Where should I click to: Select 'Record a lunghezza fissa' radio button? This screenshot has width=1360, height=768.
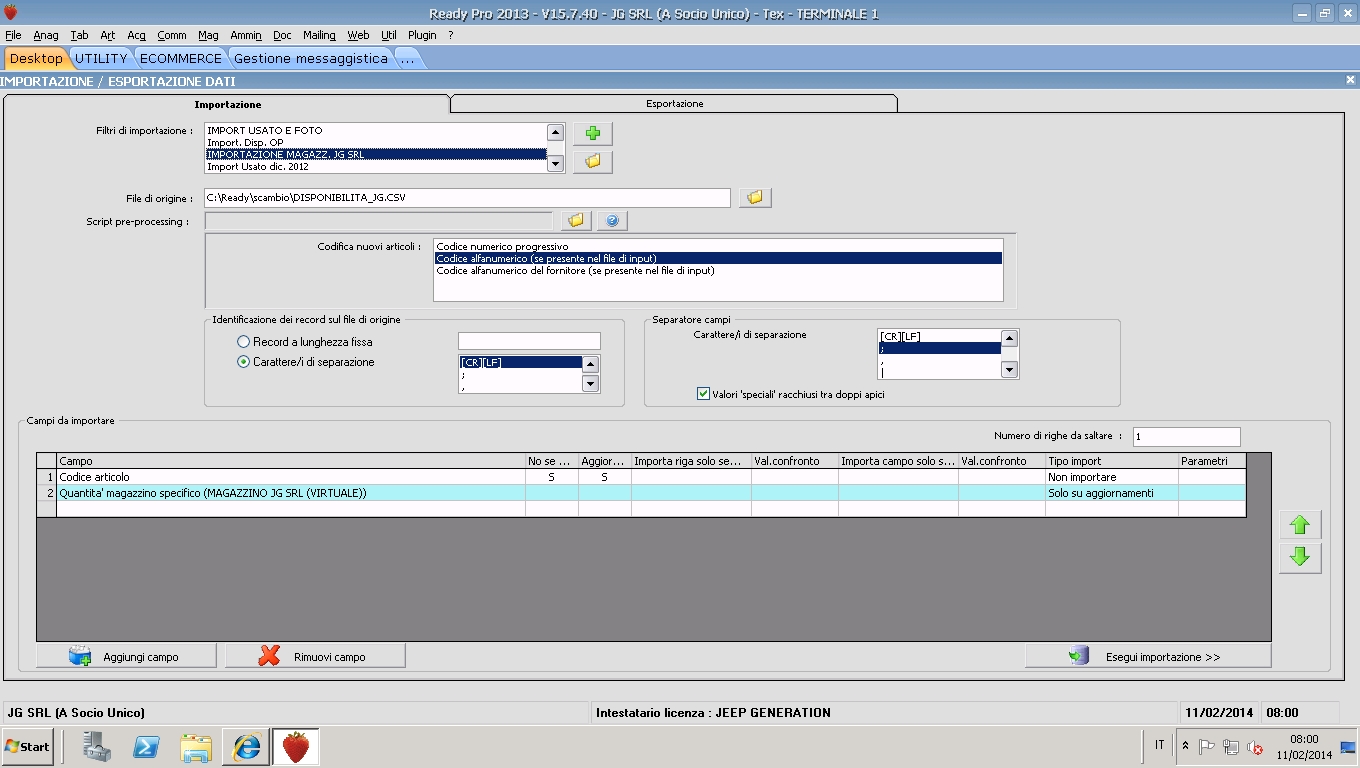pos(244,342)
